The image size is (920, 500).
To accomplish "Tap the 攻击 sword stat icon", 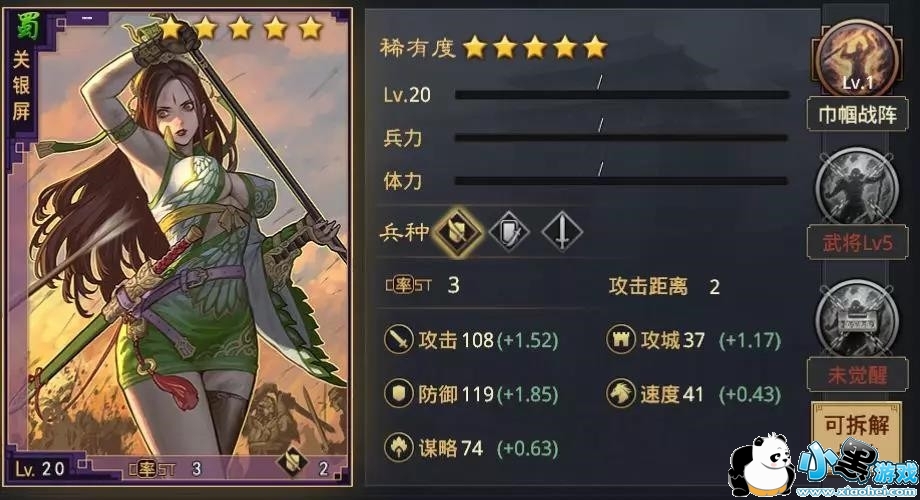I will click(398, 340).
